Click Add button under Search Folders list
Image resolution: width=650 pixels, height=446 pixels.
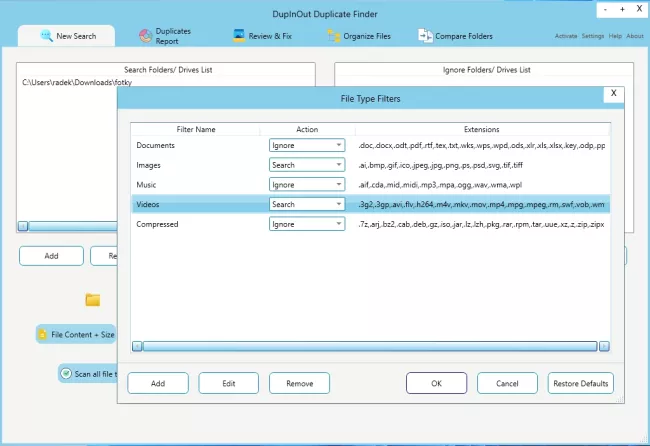coord(51,256)
